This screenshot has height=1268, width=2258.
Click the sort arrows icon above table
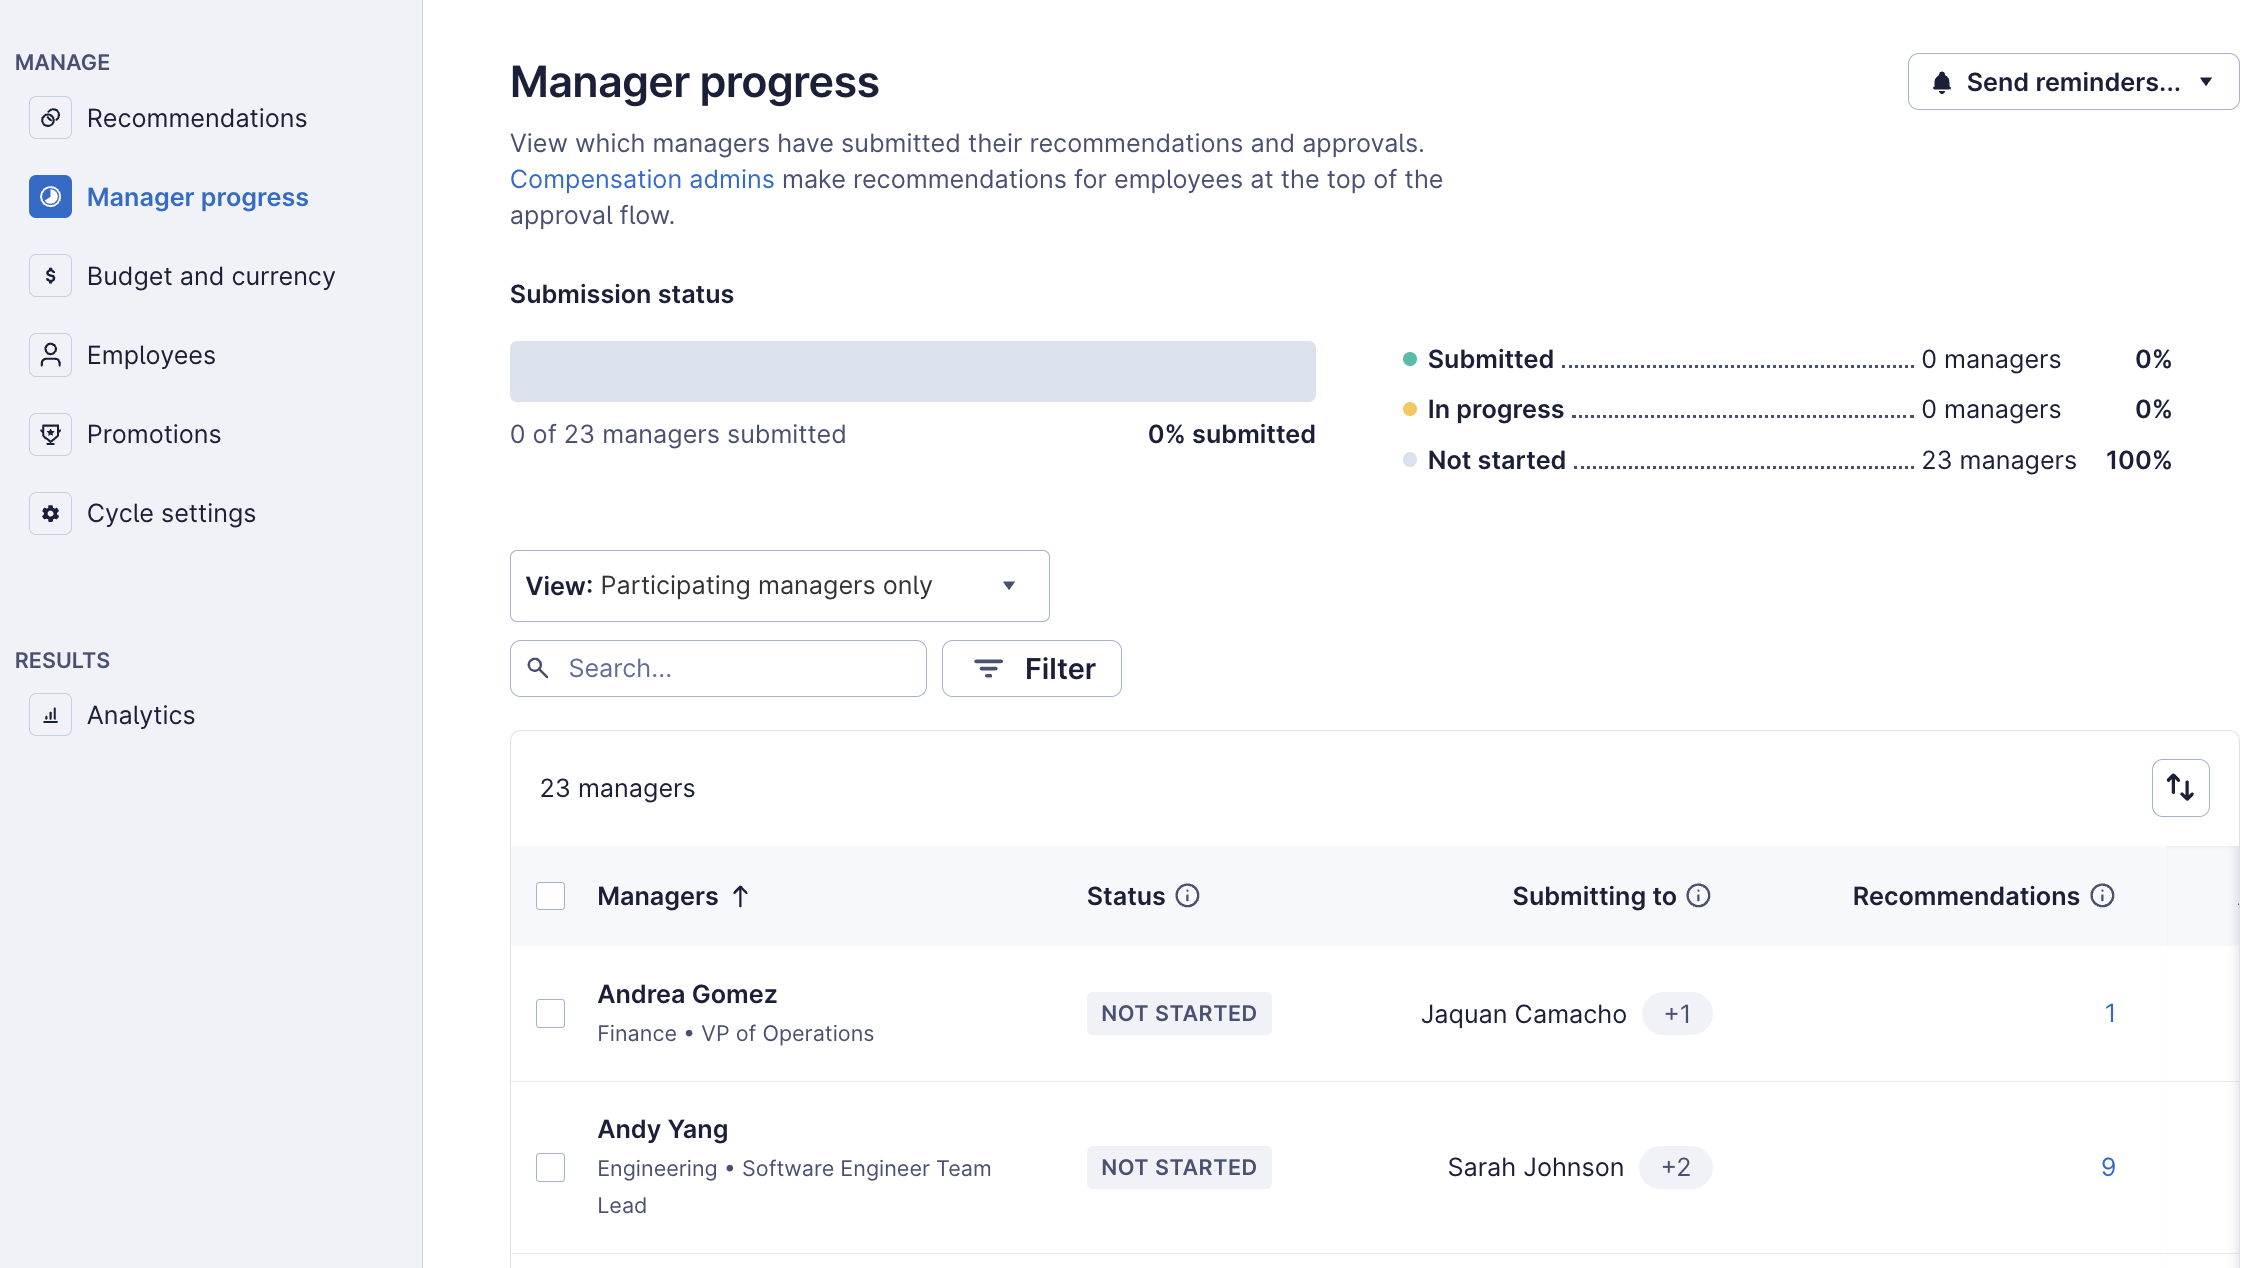tap(2180, 788)
